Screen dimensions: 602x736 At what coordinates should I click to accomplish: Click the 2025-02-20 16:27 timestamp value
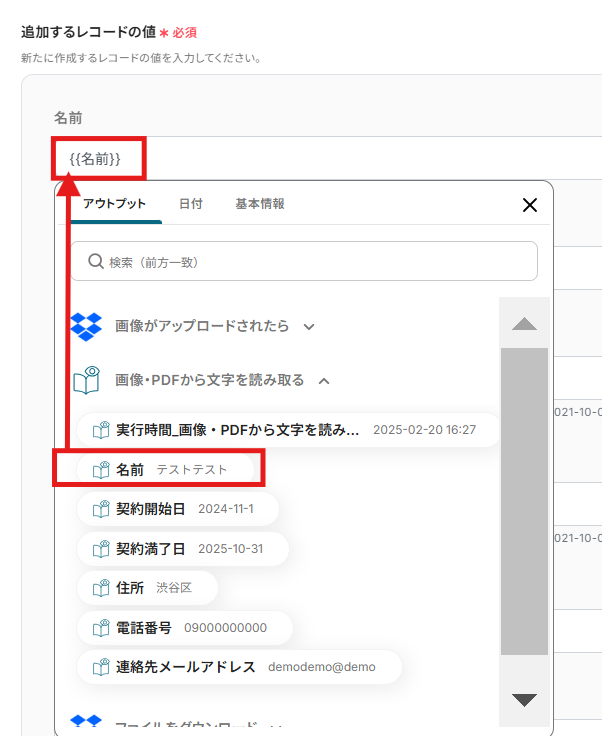425,430
